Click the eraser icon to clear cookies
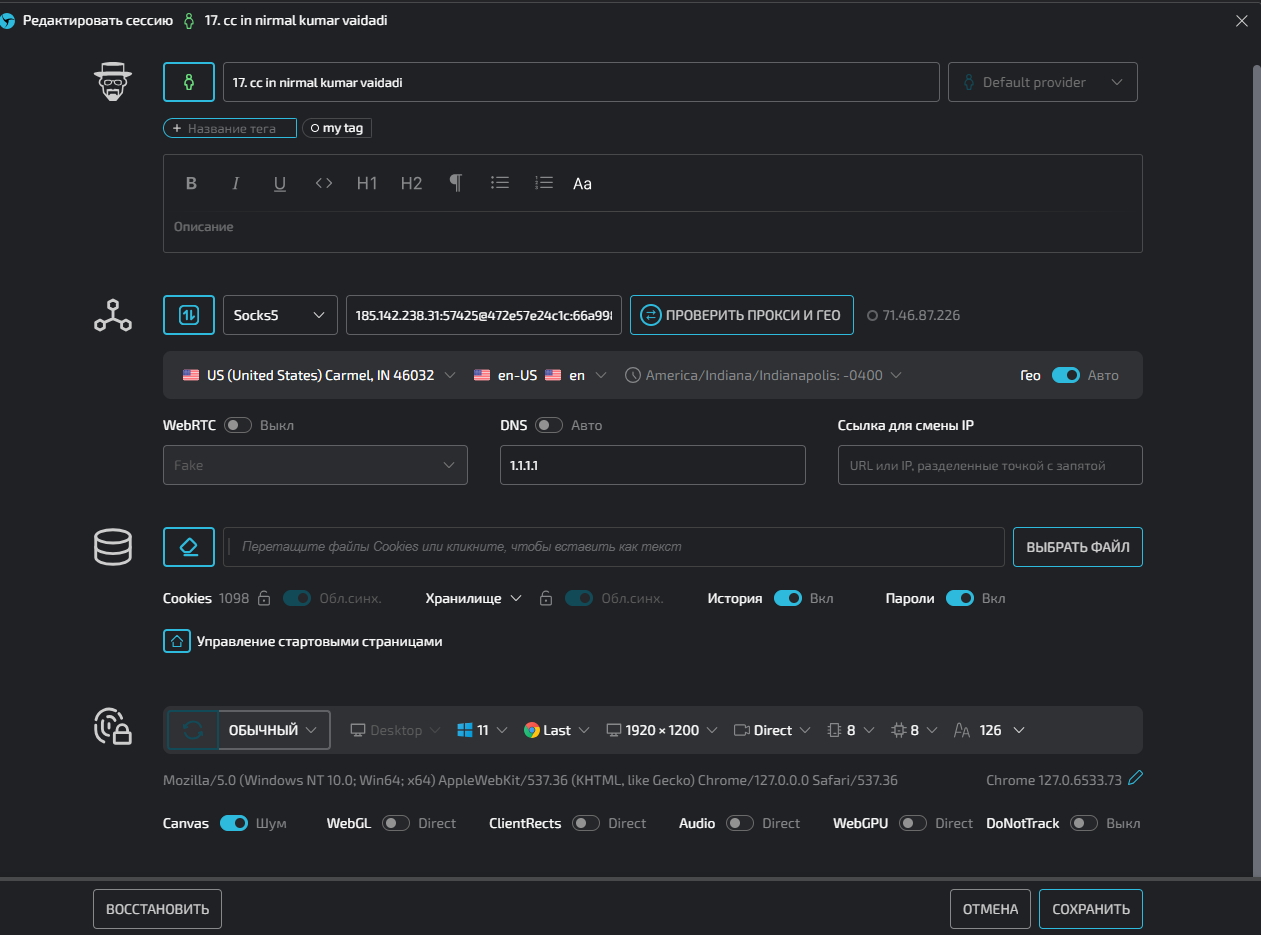 click(189, 547)
